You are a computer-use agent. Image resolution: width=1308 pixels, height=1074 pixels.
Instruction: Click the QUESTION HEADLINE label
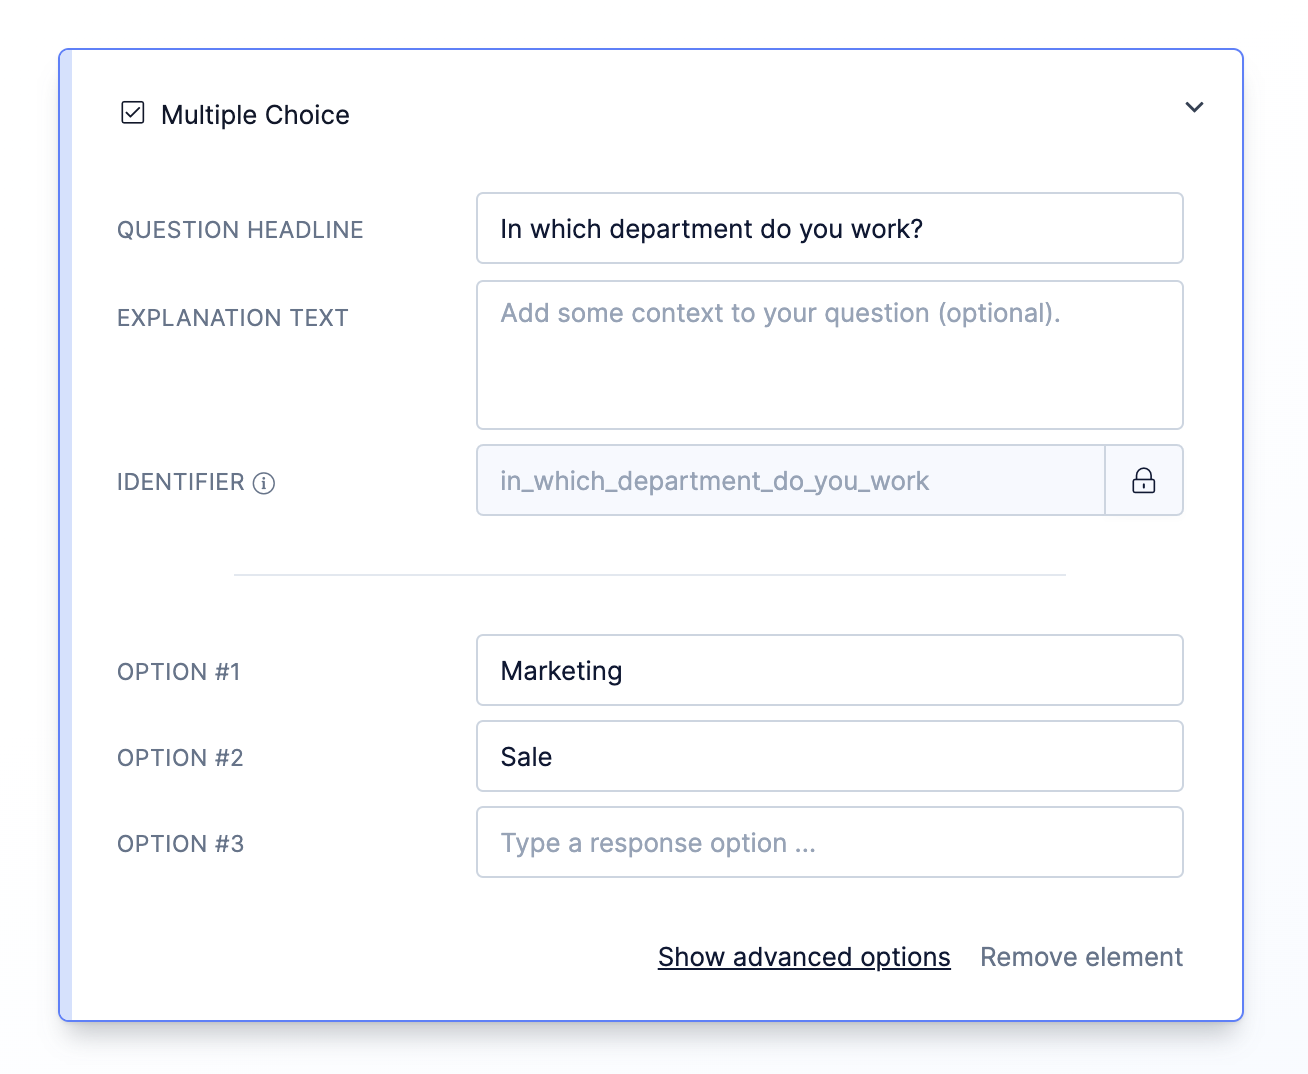[239, 229]
